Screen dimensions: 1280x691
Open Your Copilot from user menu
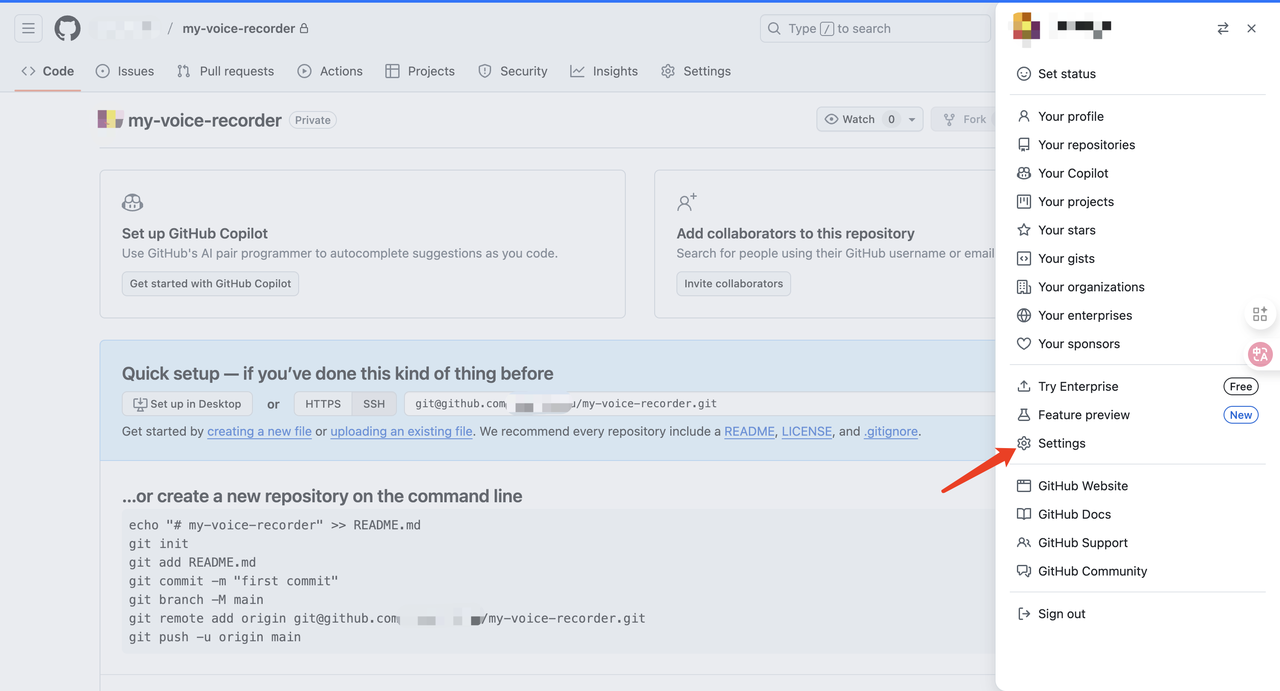1072,173
